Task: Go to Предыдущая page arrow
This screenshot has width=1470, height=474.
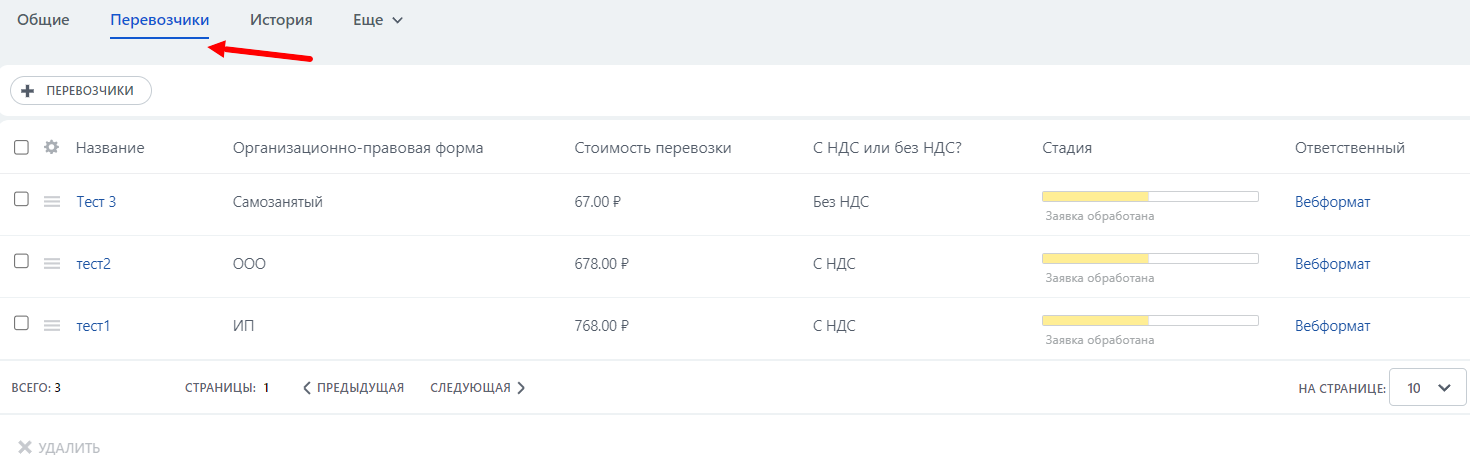Action: pos(307,388)
